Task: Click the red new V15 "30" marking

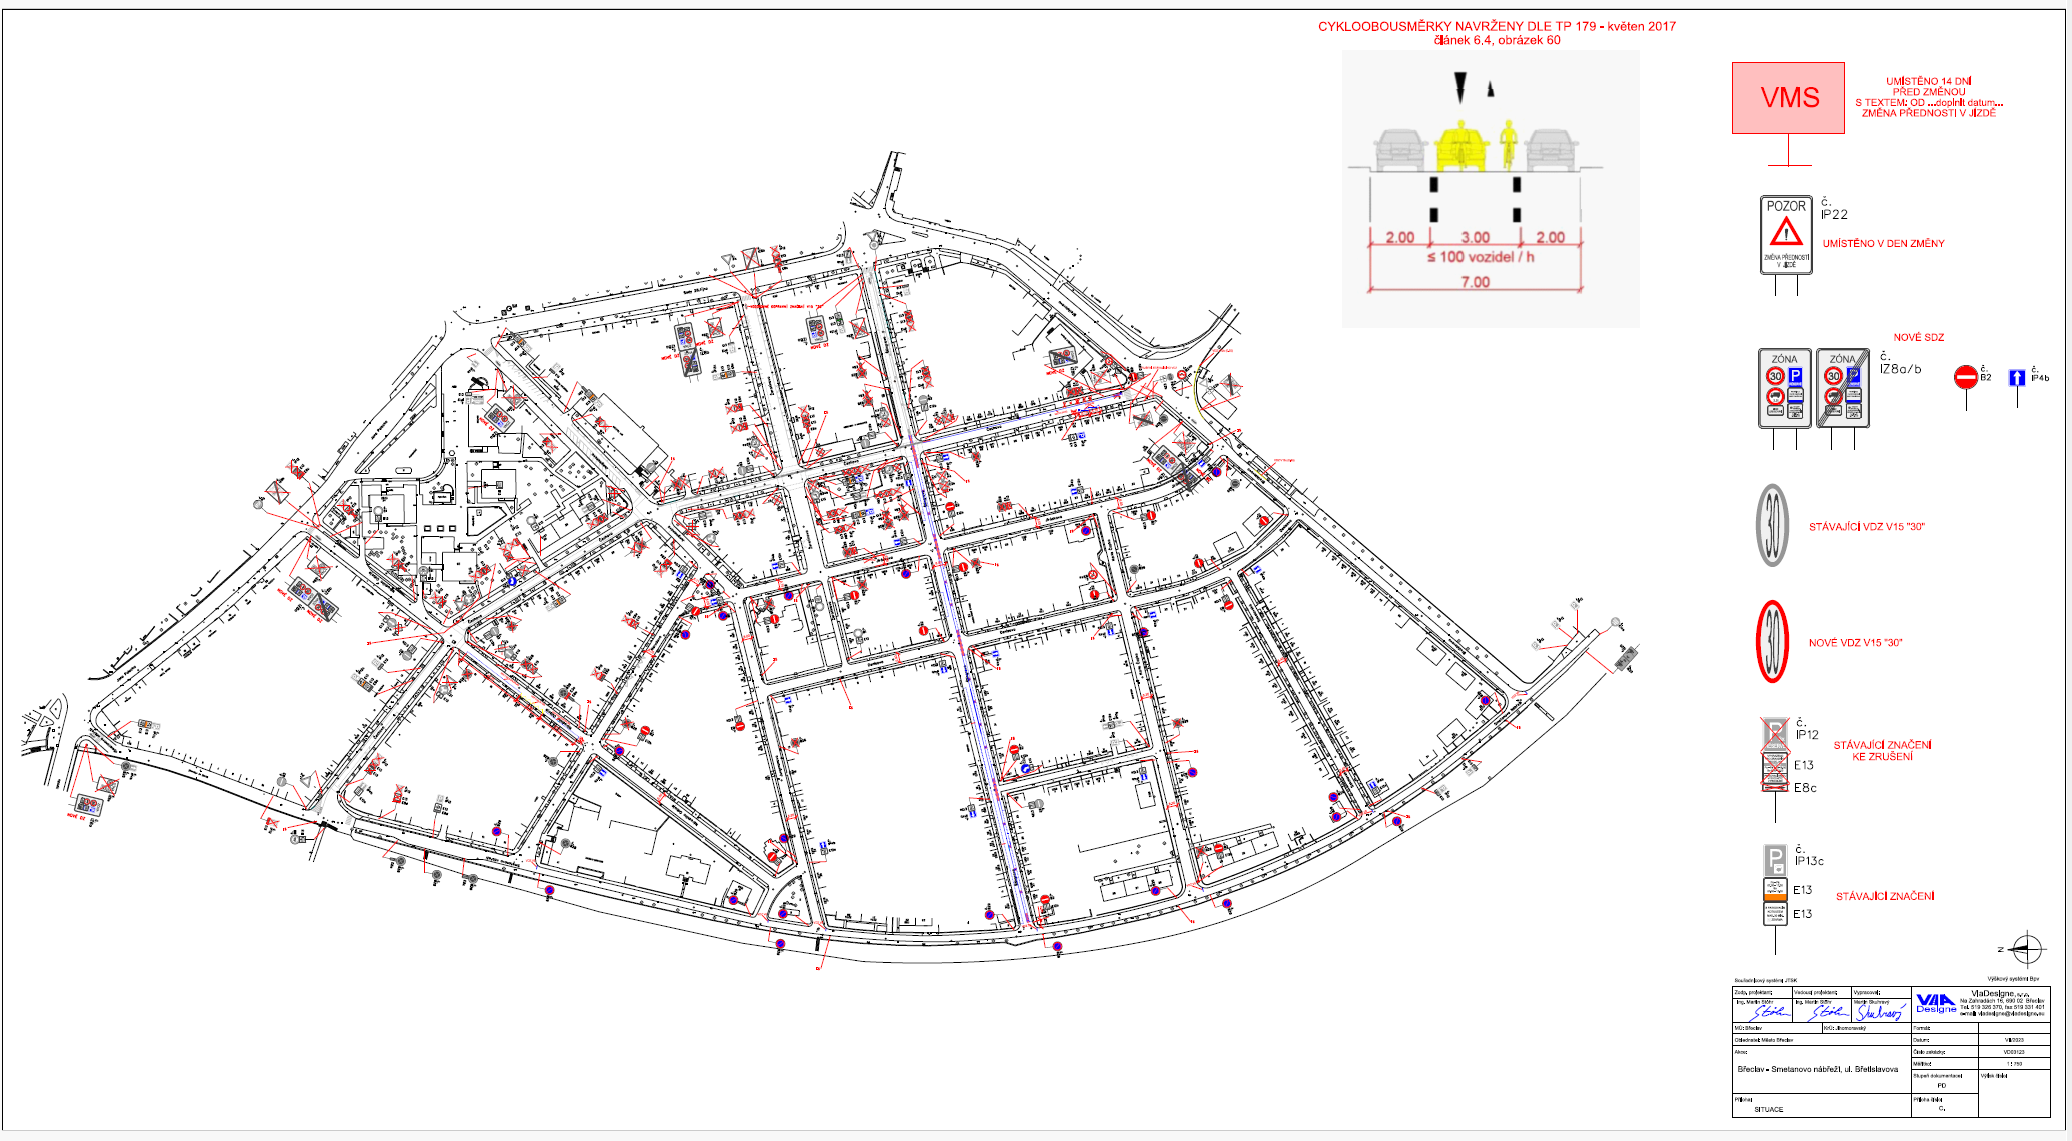Action: (1772, 642)
